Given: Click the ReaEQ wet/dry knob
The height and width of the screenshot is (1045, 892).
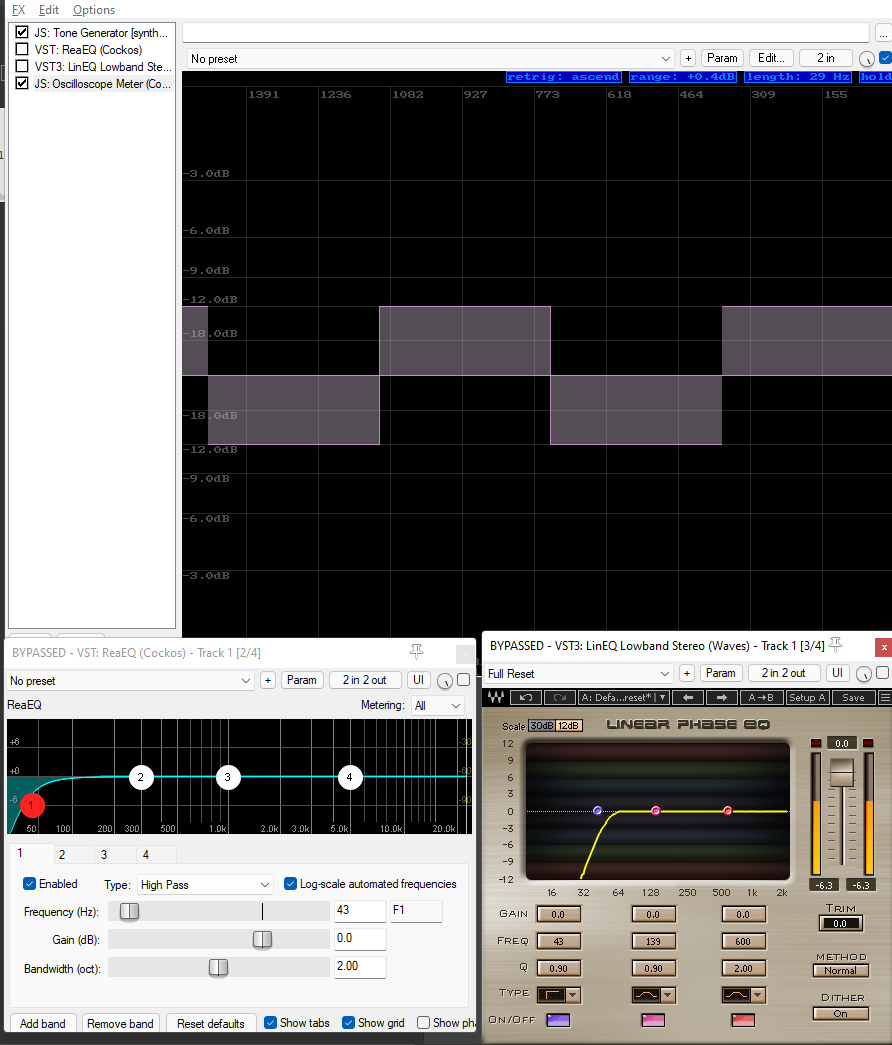Looking at the screenshot, I should pos(445,680).
